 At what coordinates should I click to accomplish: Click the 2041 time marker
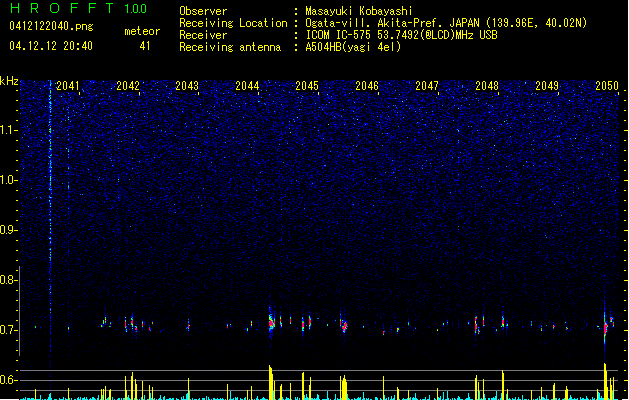(x=67, y=86)
